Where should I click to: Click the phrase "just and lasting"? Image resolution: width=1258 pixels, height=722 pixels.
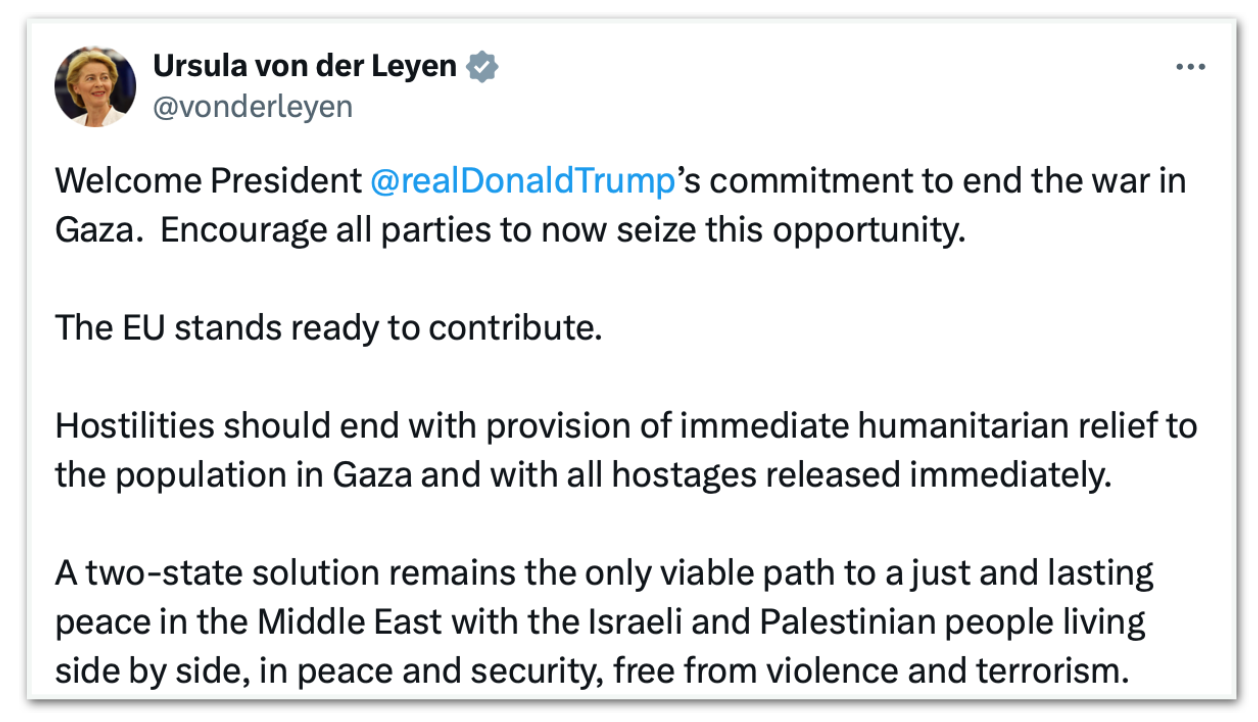pyautogui.click(x=1032, y=572)
